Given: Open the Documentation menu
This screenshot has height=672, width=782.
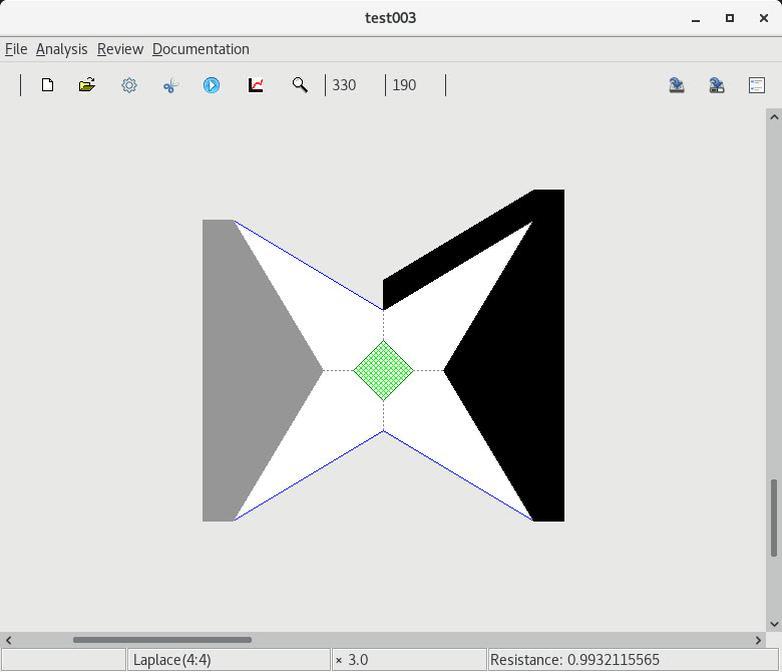Looking at the screenshot, I should [200, 49].
